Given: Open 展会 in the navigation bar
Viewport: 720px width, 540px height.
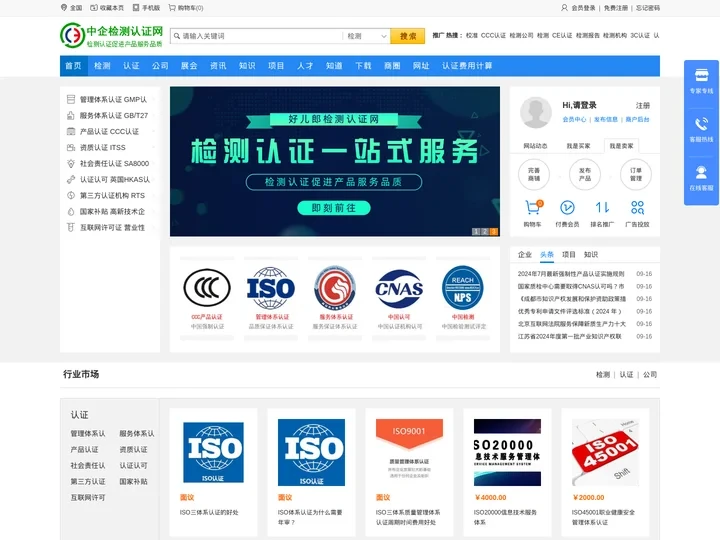Looking at the screenshot, I should [189, 66].
